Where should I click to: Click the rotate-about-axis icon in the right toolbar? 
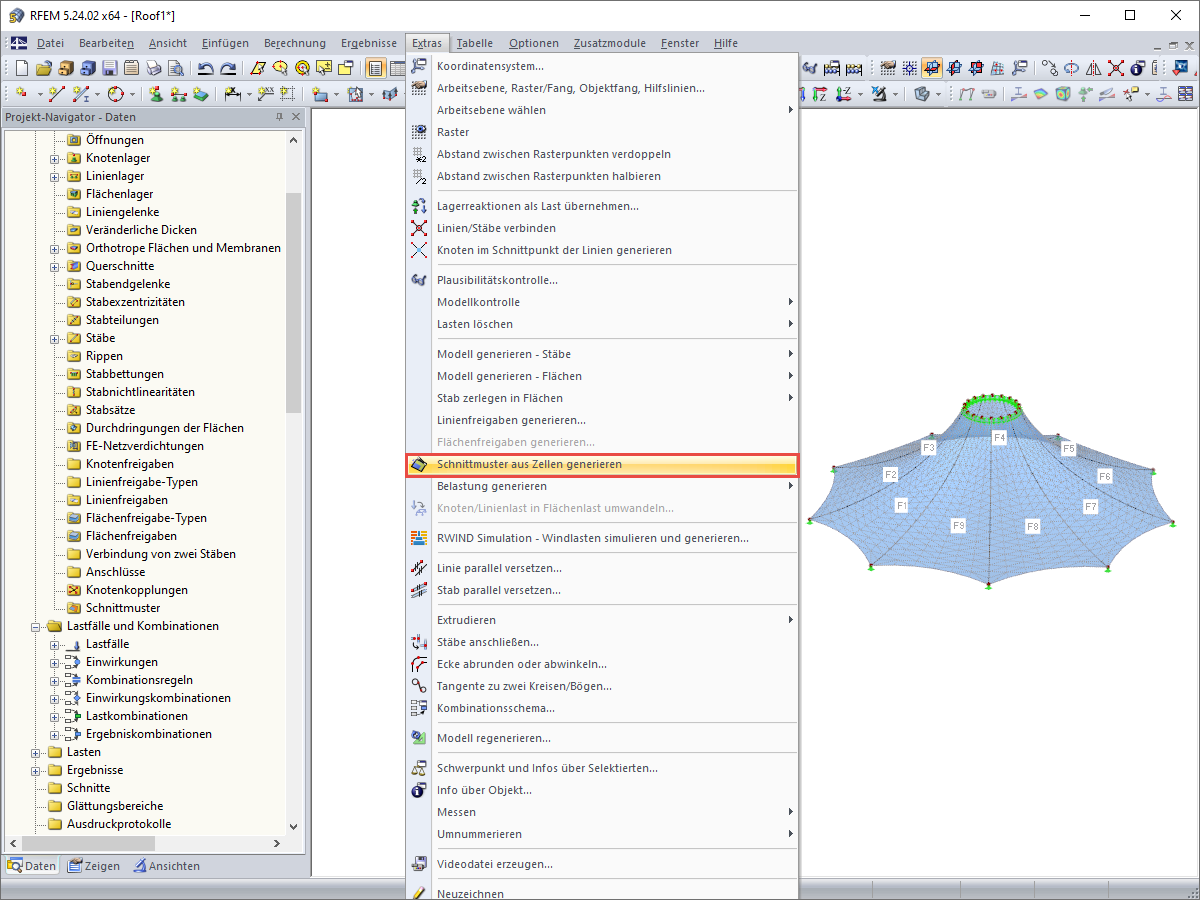(x=1071, y=68)
